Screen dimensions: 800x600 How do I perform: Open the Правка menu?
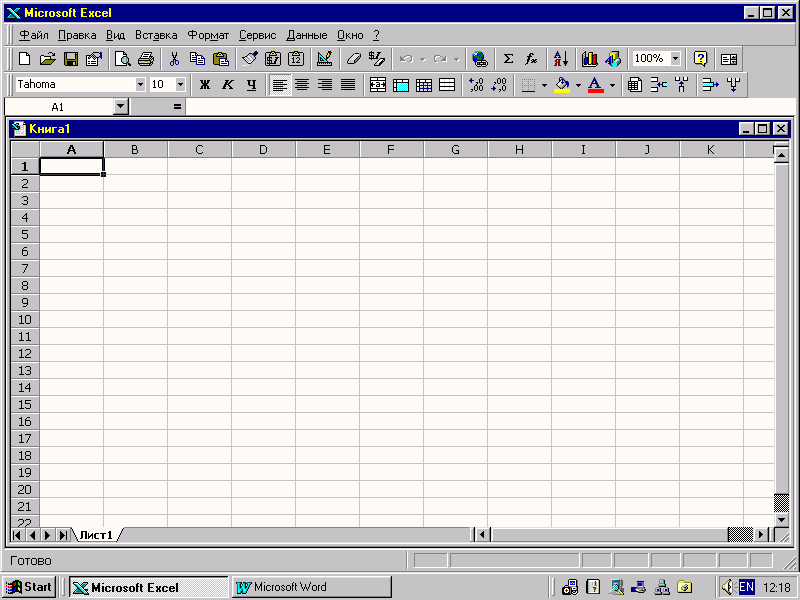point(77,35)
